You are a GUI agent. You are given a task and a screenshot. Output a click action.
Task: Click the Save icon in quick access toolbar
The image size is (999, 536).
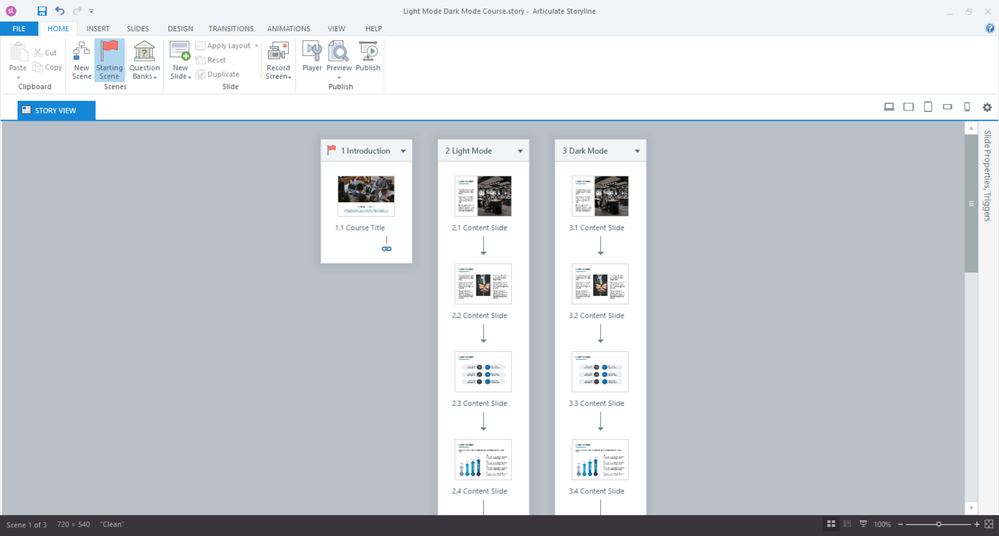(42, 11)
